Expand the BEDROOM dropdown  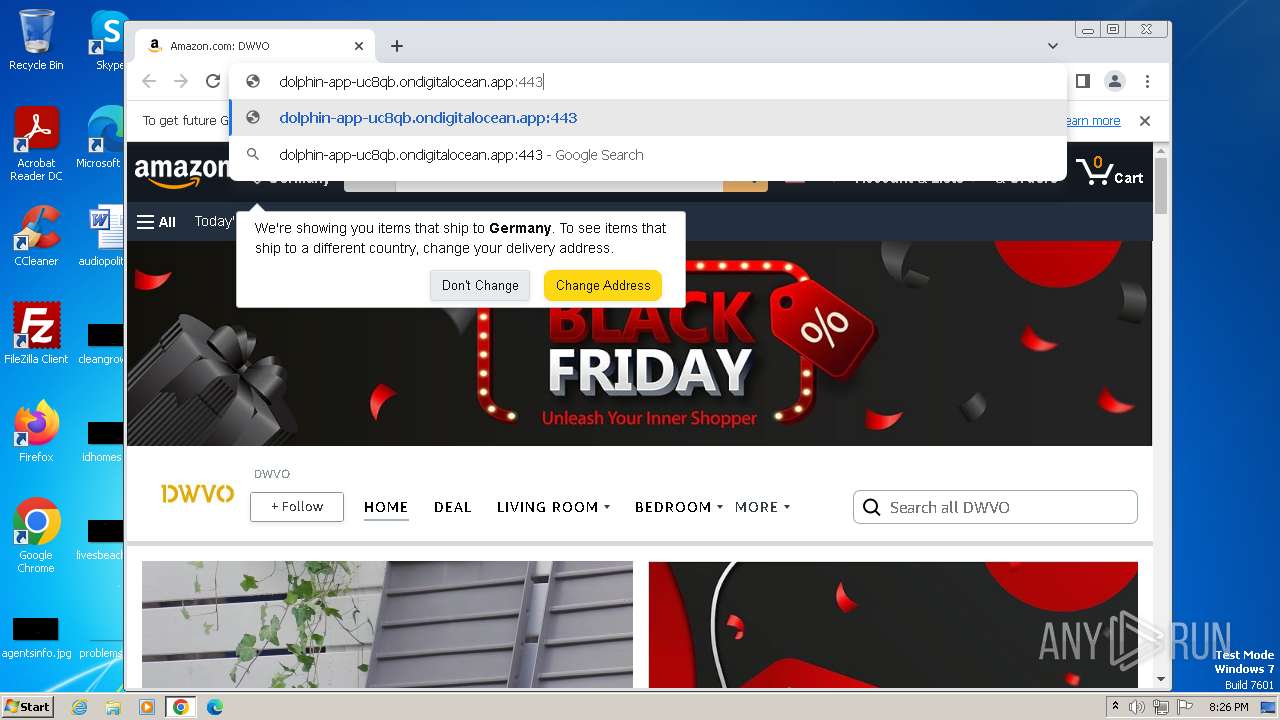tap(678, 507)
